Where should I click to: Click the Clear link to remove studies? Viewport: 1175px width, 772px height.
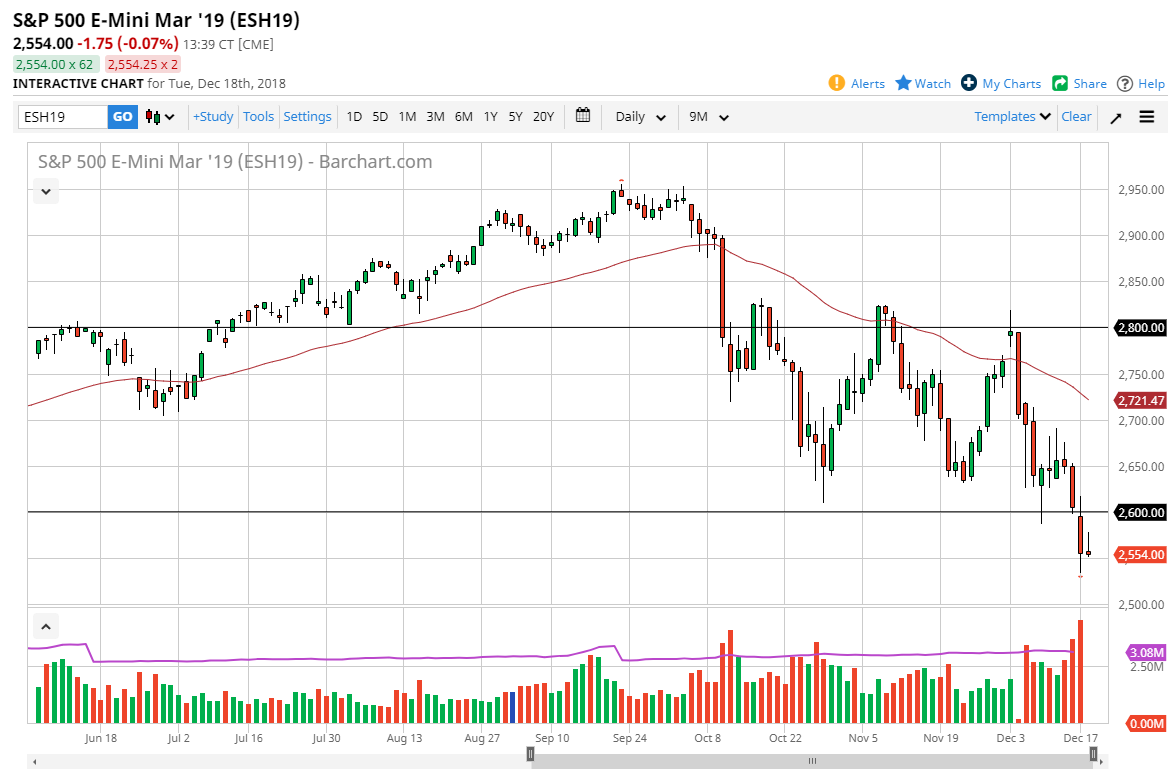point(1076,116)
